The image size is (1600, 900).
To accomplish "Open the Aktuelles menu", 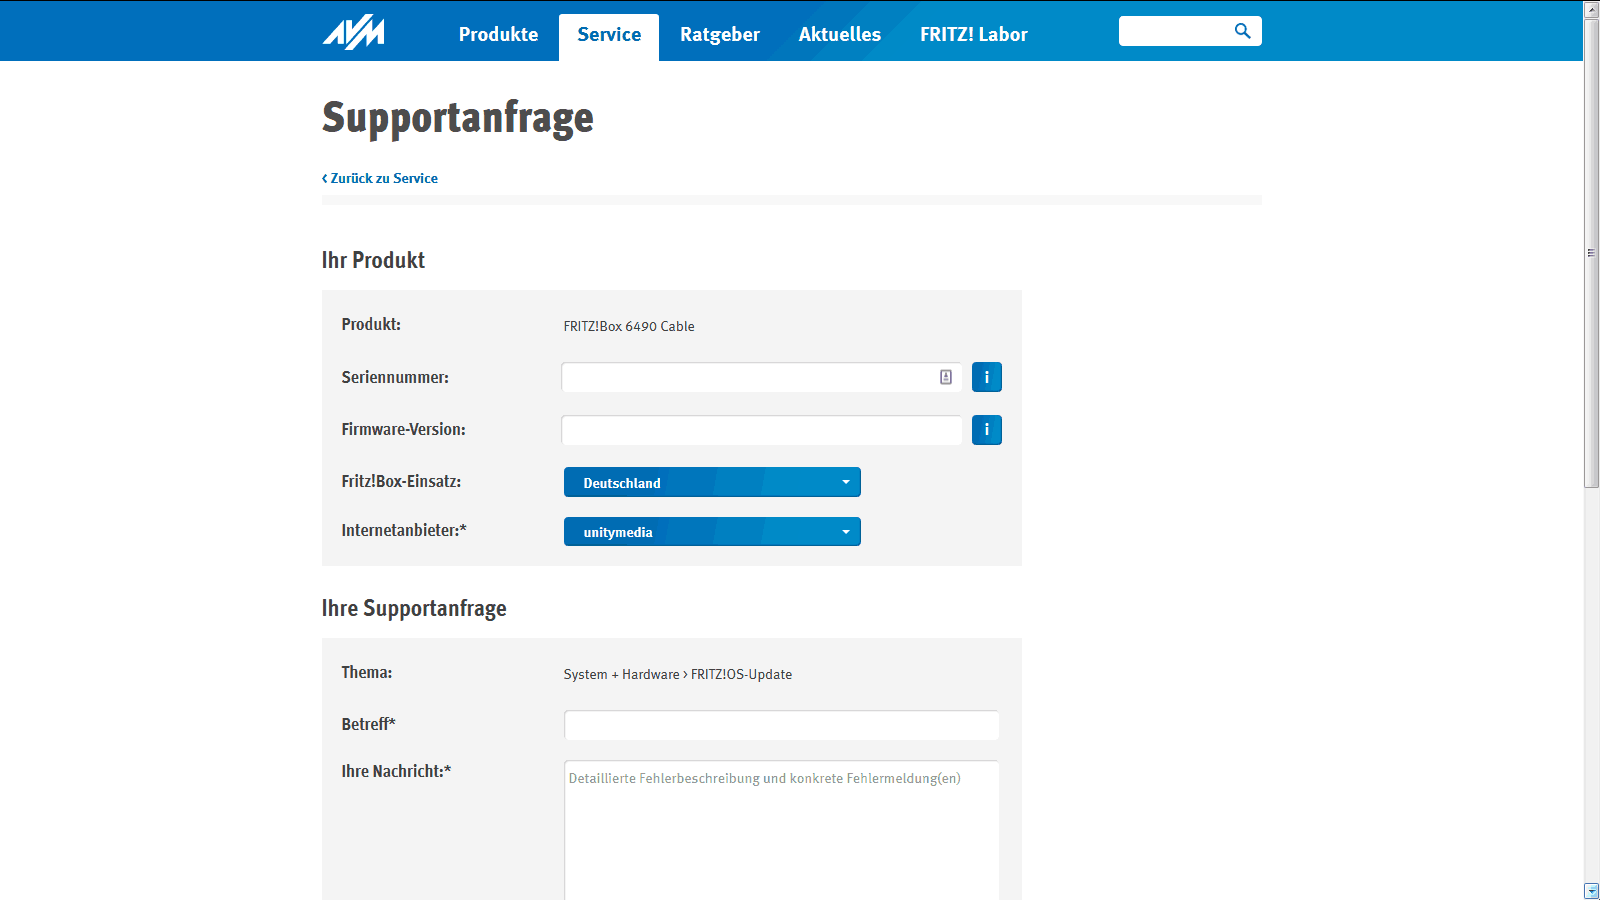I will (x=840, y=34).
